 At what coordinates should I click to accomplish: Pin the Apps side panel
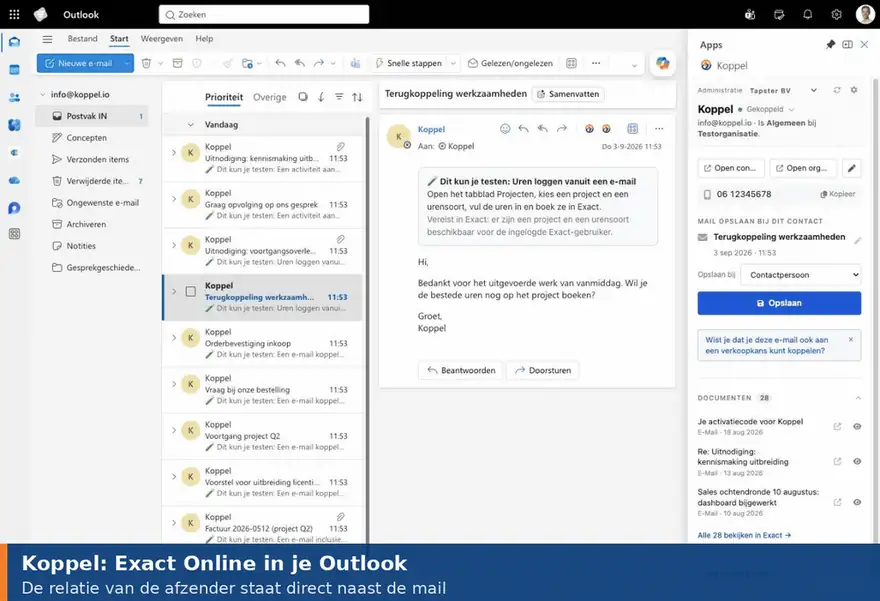click(x=830, y=44)
